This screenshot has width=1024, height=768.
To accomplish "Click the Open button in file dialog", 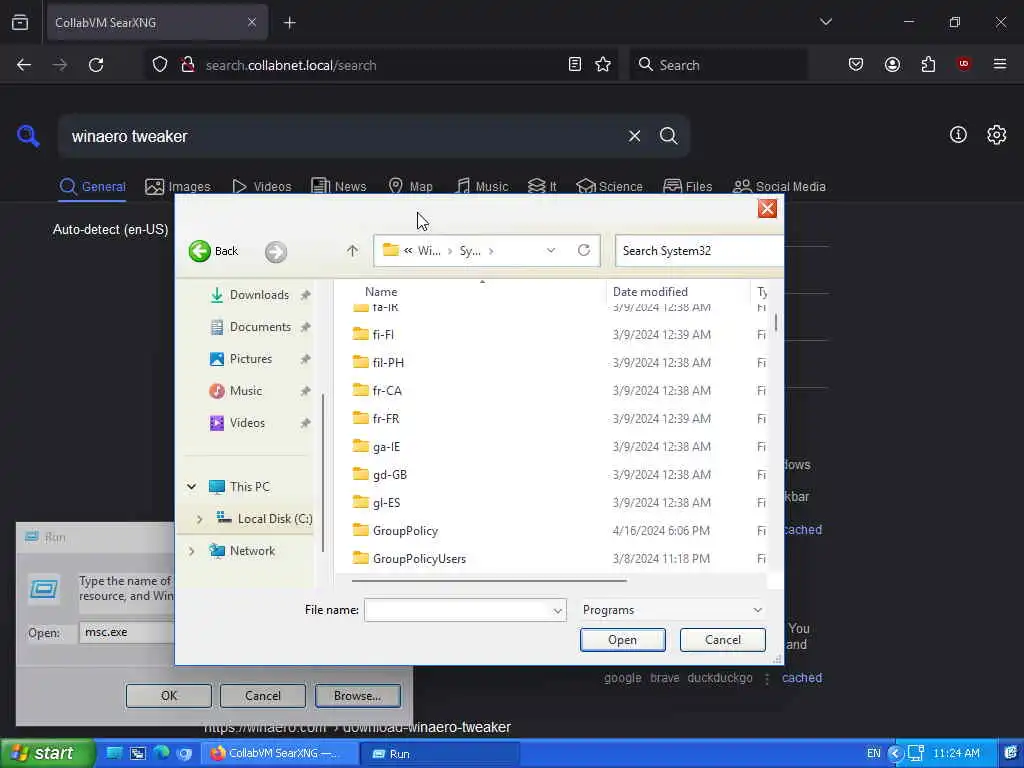I will pyautogui.click(x=622, y=640).
